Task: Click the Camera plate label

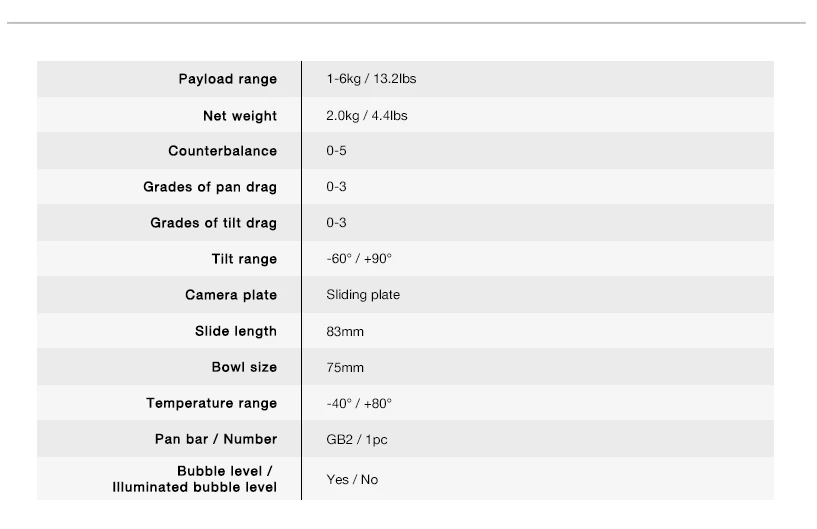Action: [231, 294]
